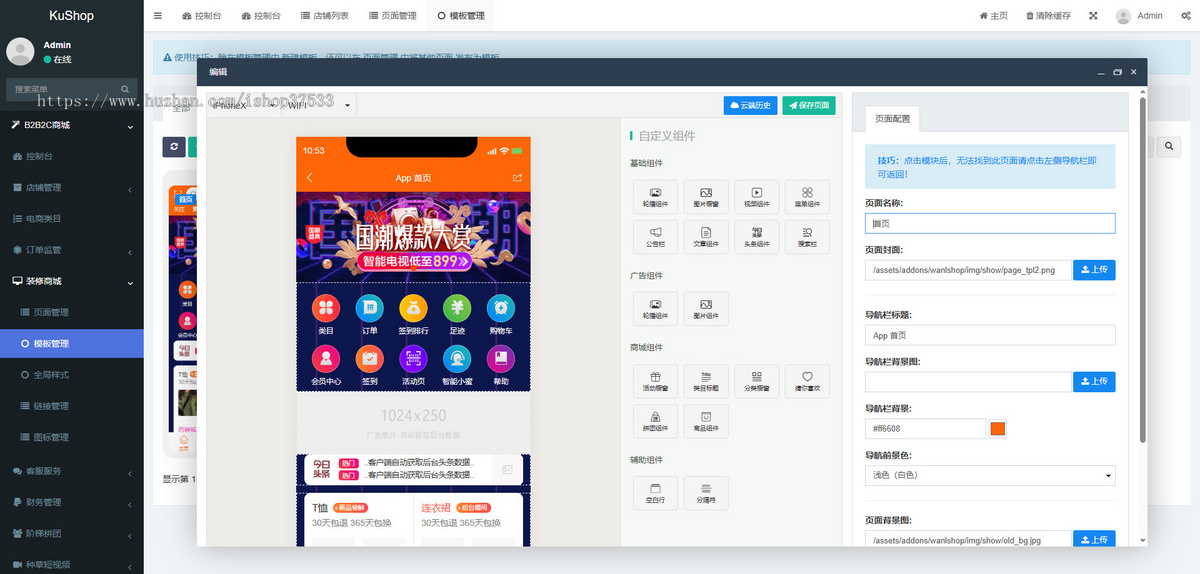Click 上传 beside 导航栏背景图 field
The image size is (1200, 574).
[x=1094, y=381]
